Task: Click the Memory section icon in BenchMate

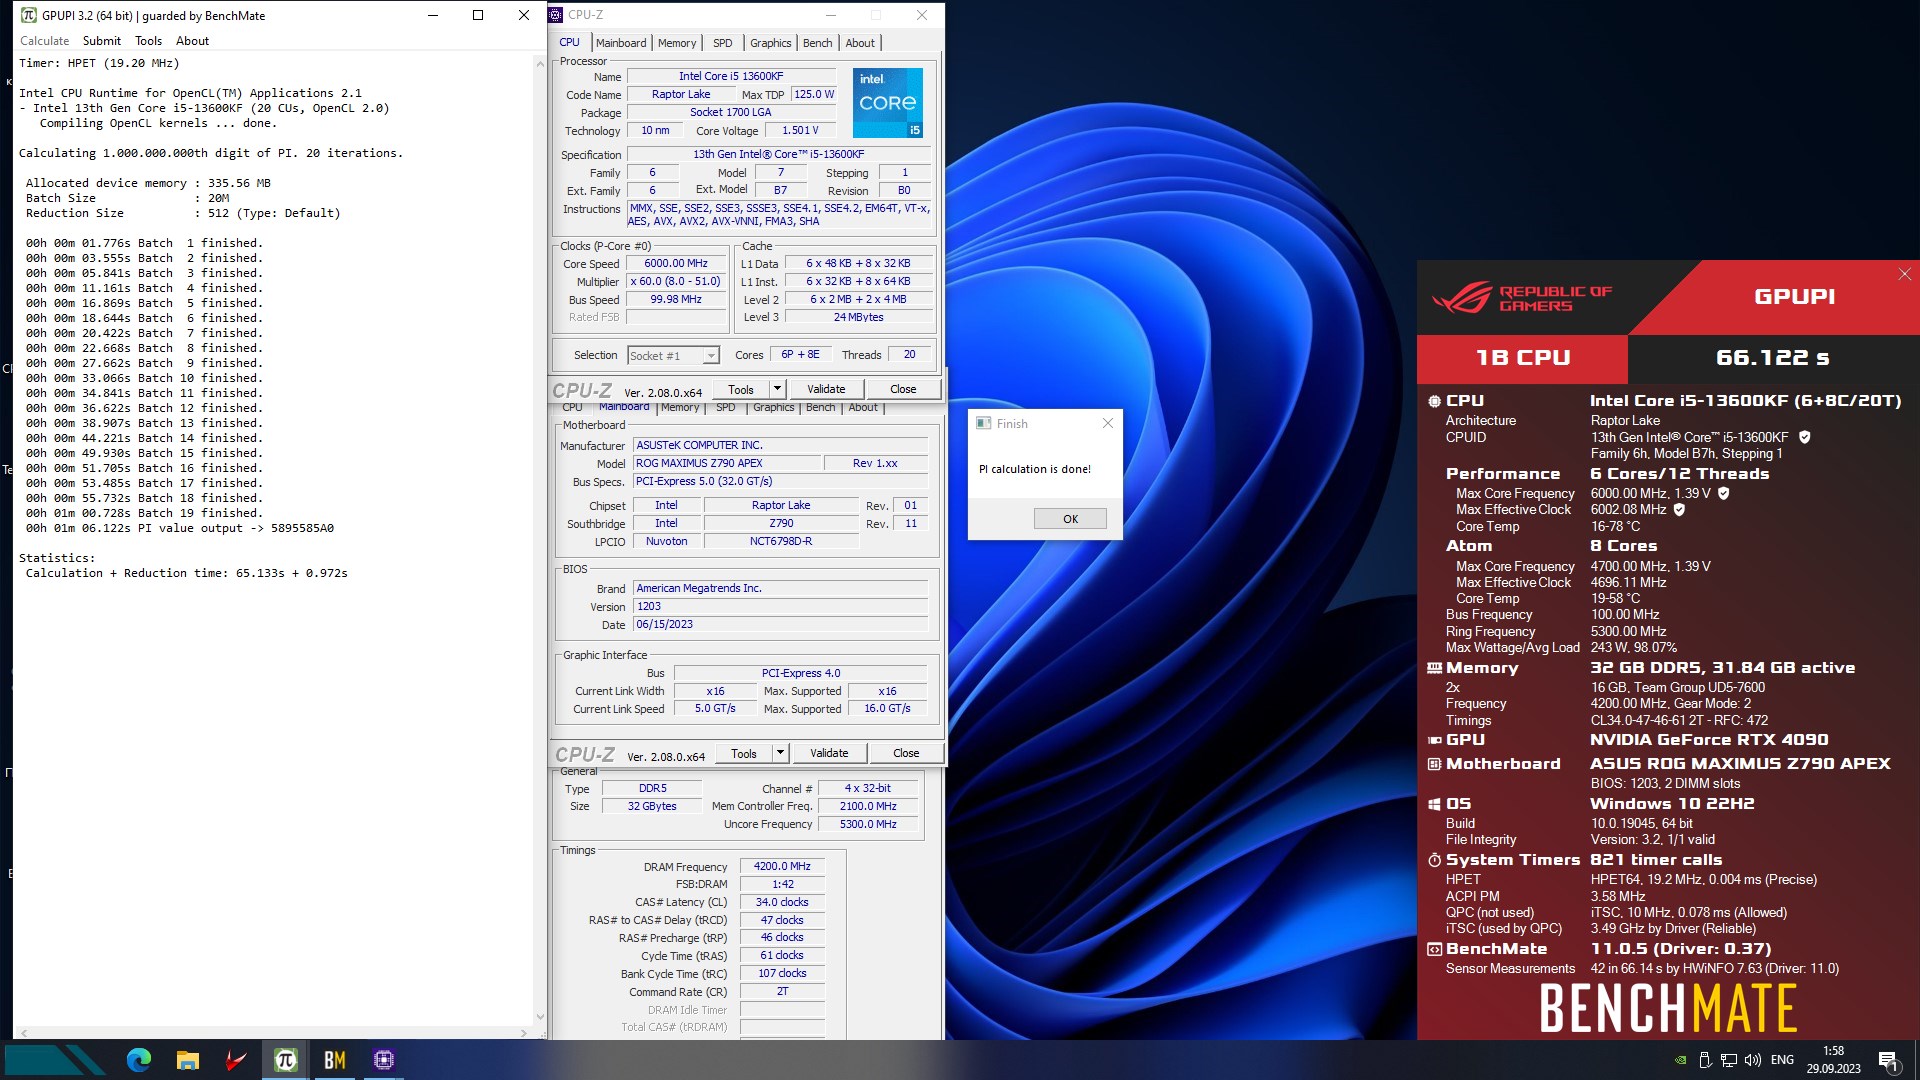Action: [1434, 668]
